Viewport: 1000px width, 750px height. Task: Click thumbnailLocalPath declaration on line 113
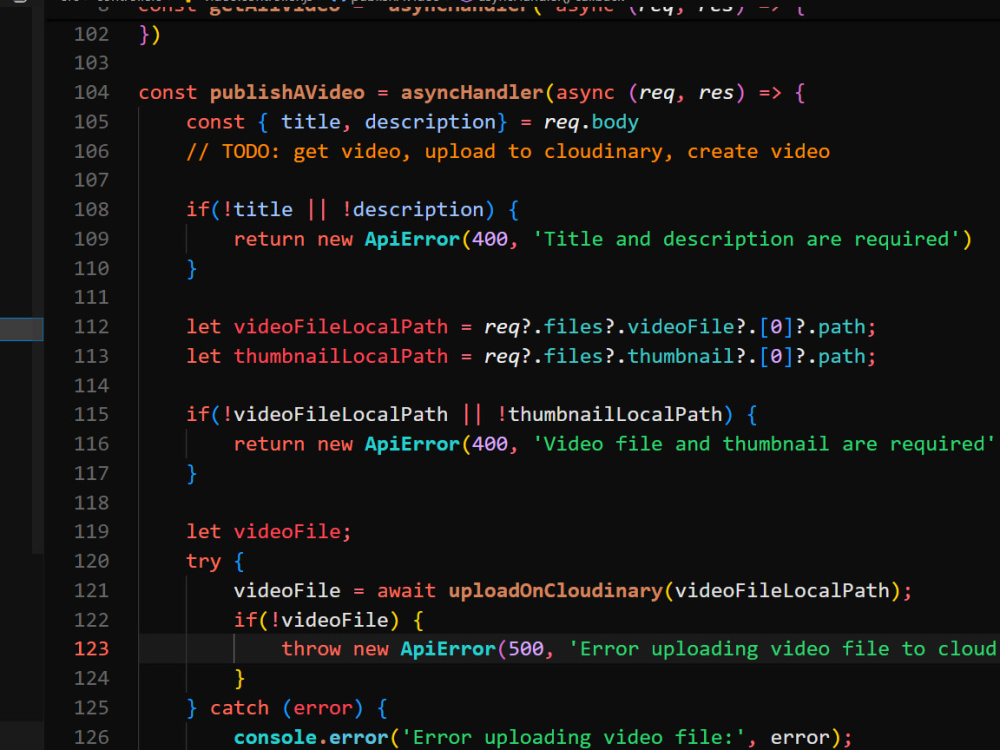[x=341, y=356]
